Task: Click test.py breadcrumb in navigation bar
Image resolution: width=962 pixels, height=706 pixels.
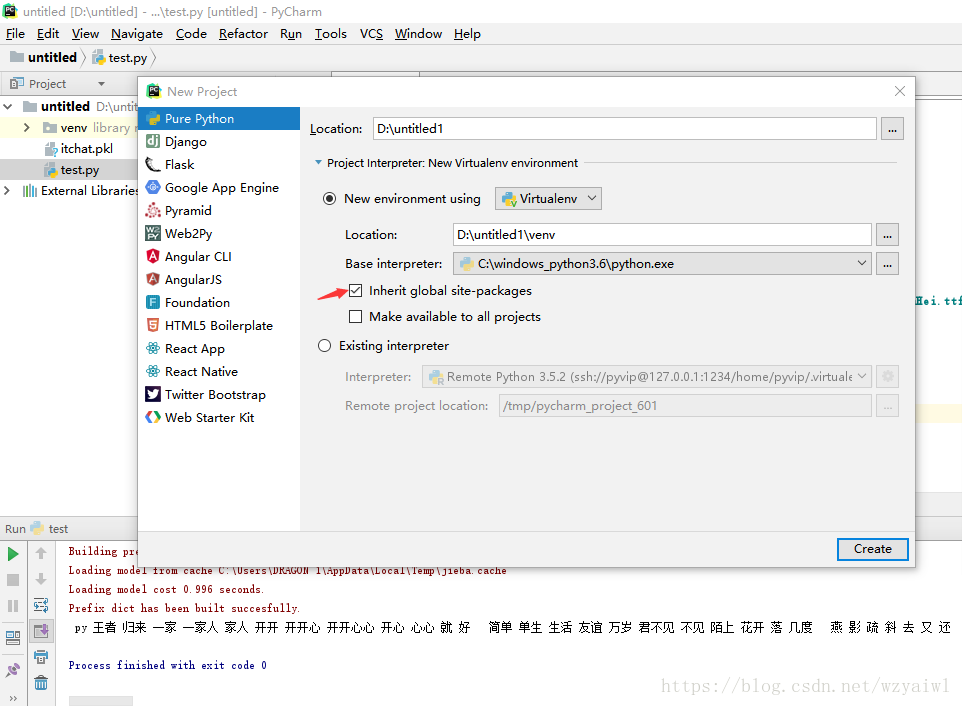Action: coord(120,58)
